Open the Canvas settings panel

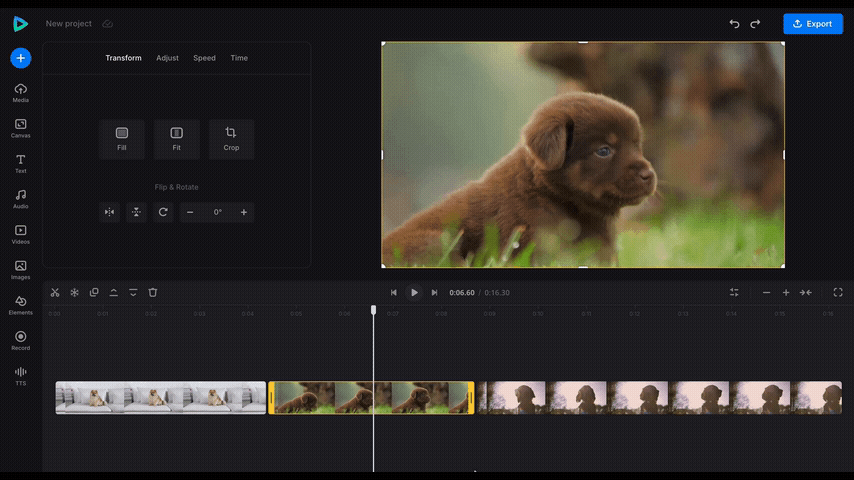pos(20,128)
